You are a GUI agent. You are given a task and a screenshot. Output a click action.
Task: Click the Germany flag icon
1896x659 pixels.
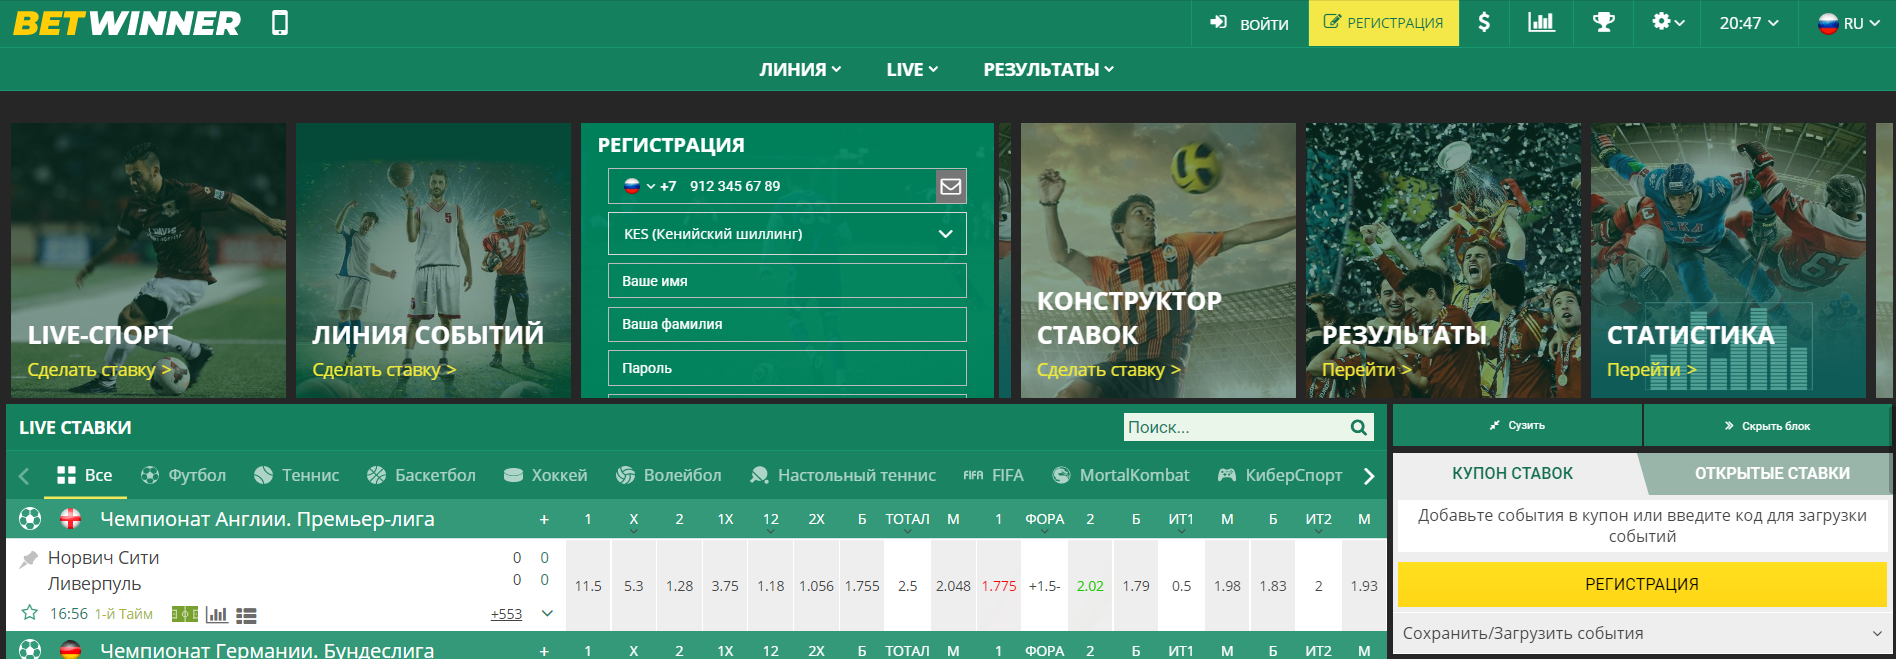click(x=71, y=649)
